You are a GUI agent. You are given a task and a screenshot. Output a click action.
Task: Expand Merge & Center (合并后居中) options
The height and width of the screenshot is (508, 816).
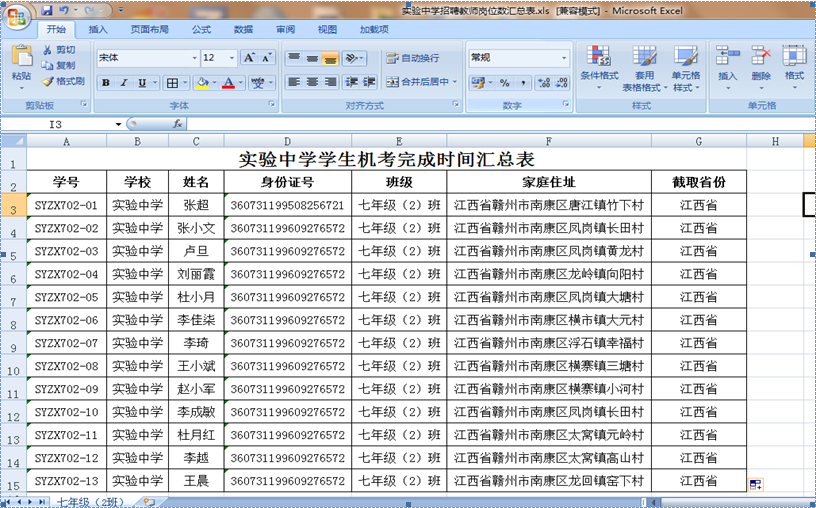(x=454, y=82)
